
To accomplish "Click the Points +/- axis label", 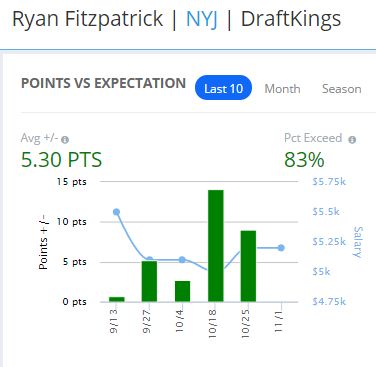I will coord(44,242).
